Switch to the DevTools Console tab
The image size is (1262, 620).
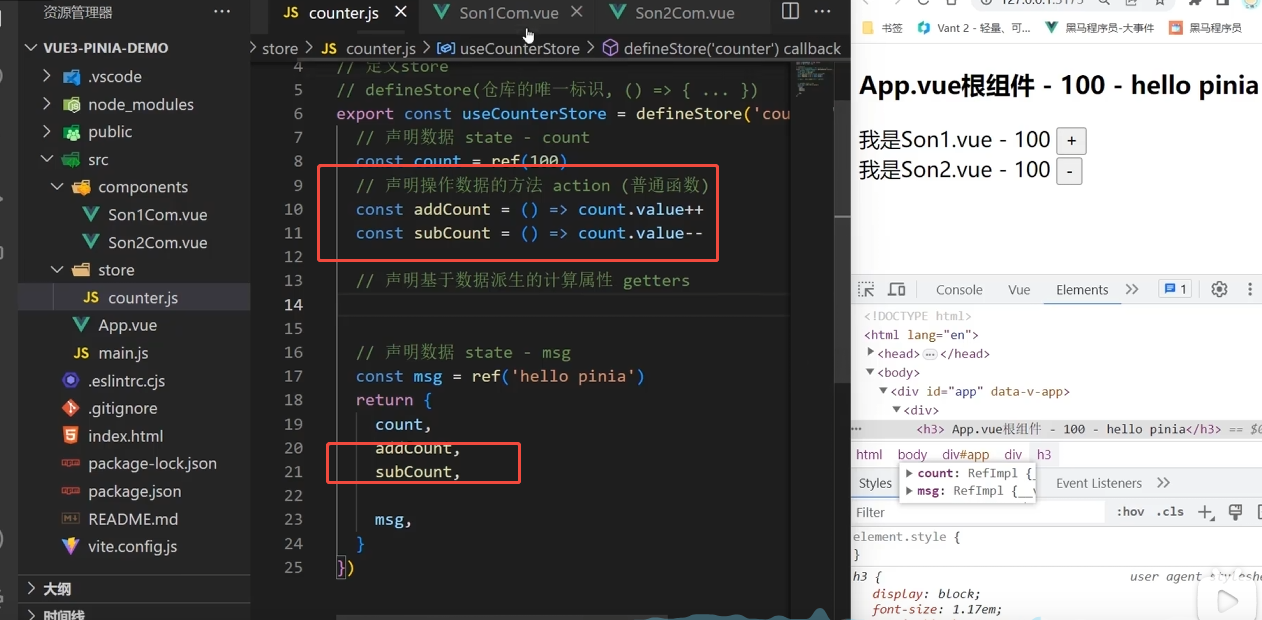coord(959,290)
